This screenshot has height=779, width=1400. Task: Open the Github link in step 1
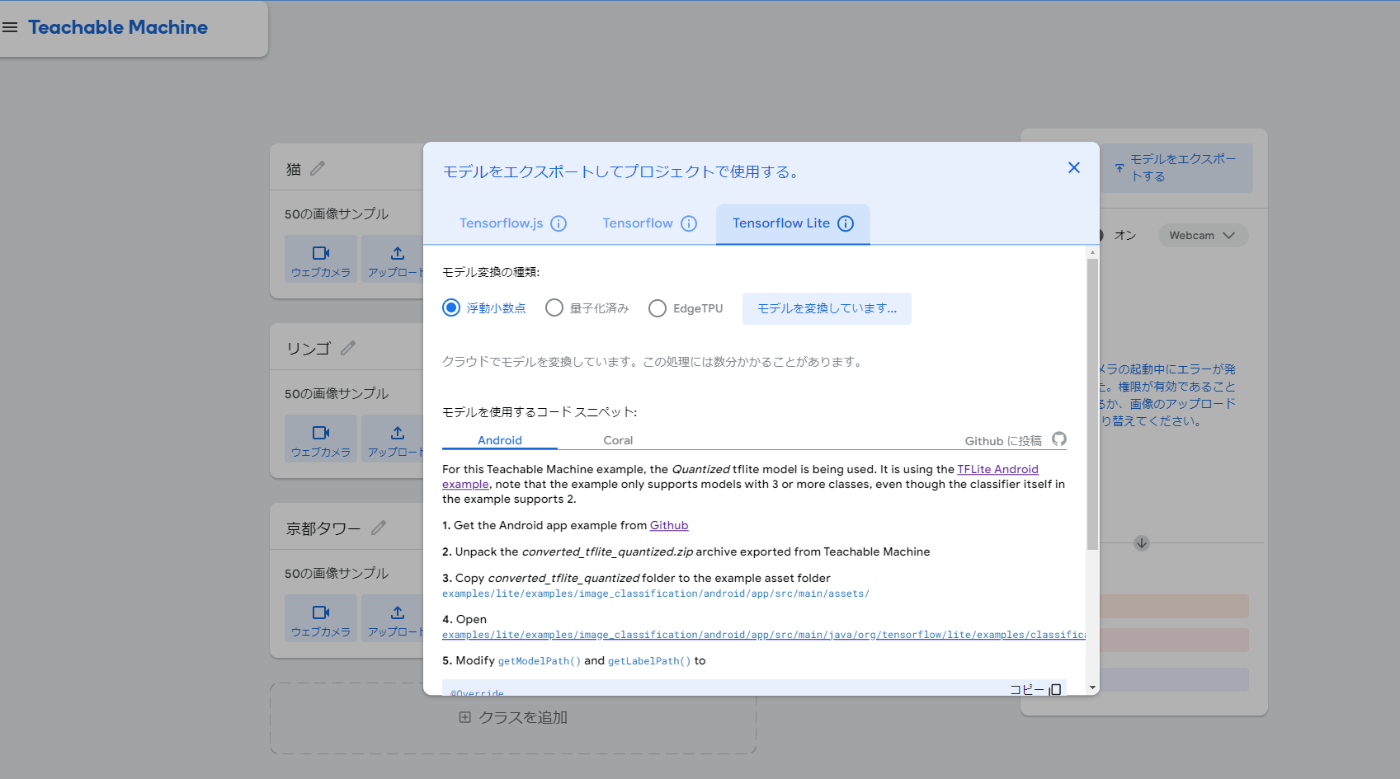pyautogui.click(x=669, y=525)
